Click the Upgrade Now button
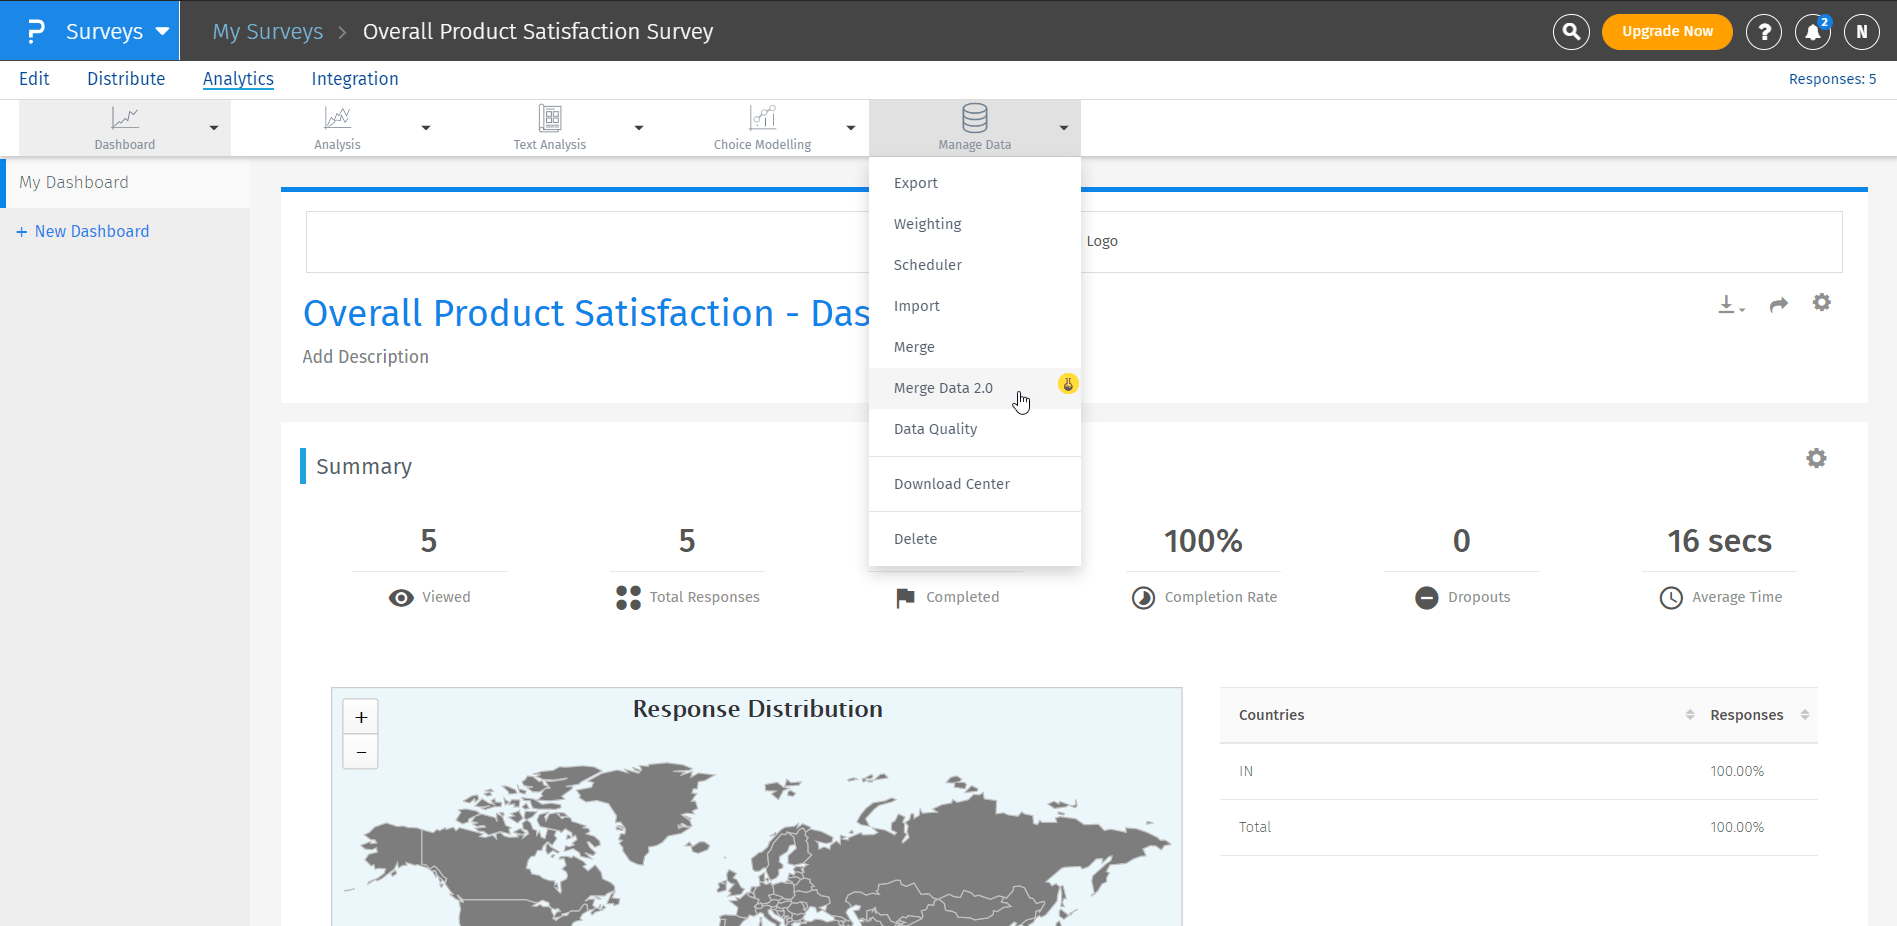Image resolution: width=1897 pixels, height=926 pixels. [x=1666, y=32]
